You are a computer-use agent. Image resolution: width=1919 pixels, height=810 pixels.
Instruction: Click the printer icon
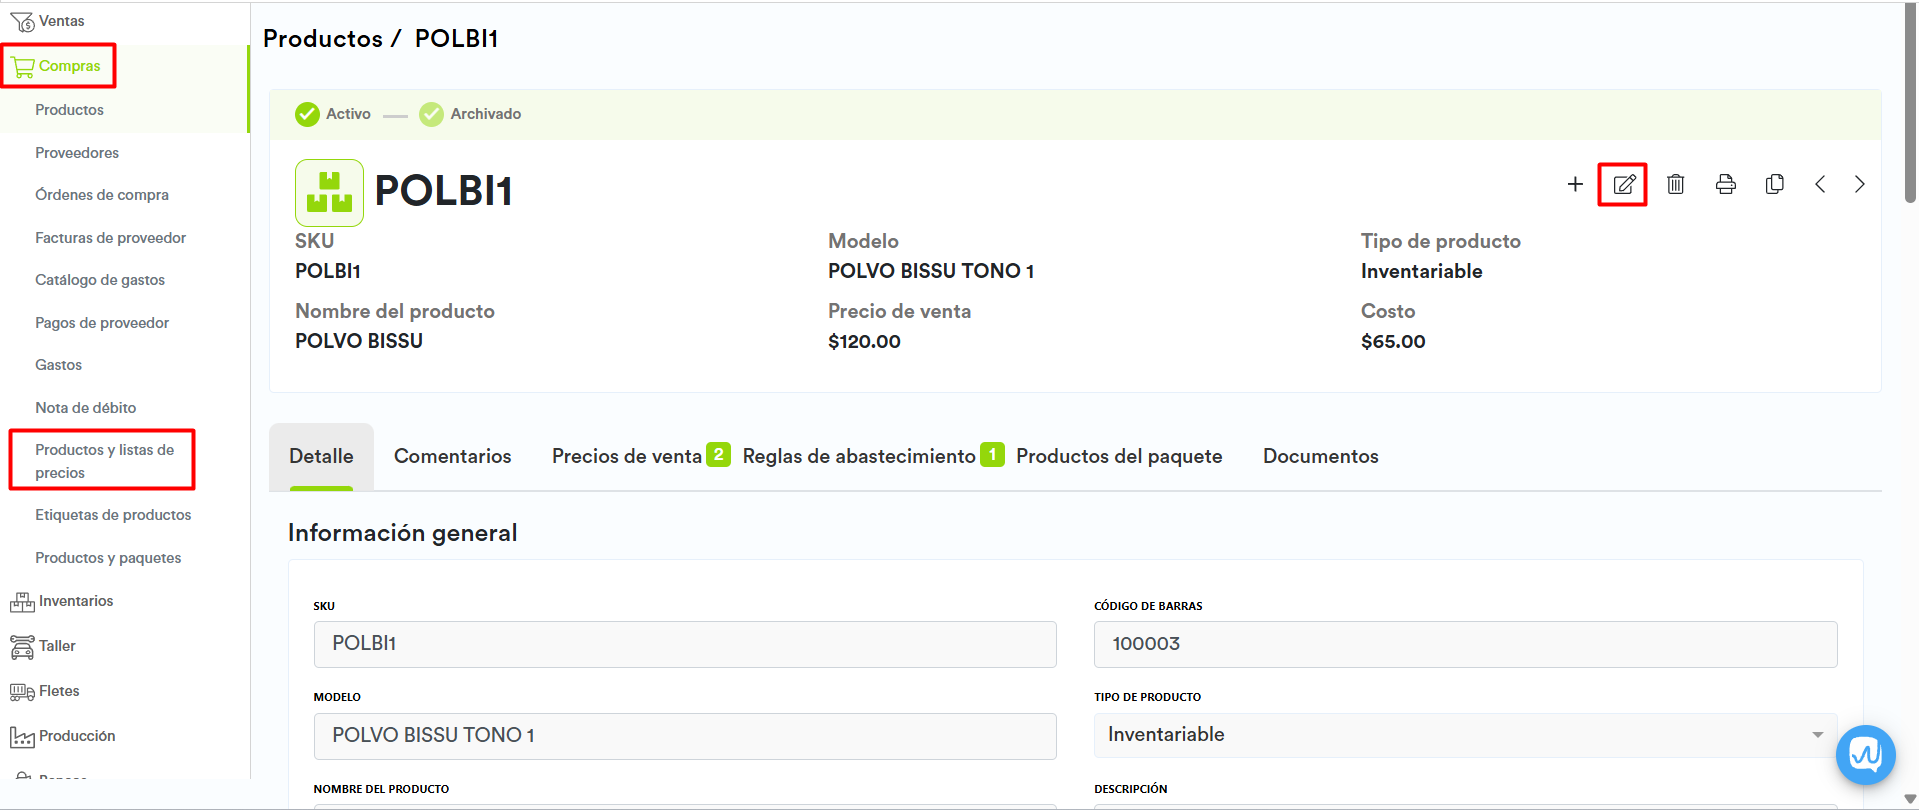tap(1725, 184)
